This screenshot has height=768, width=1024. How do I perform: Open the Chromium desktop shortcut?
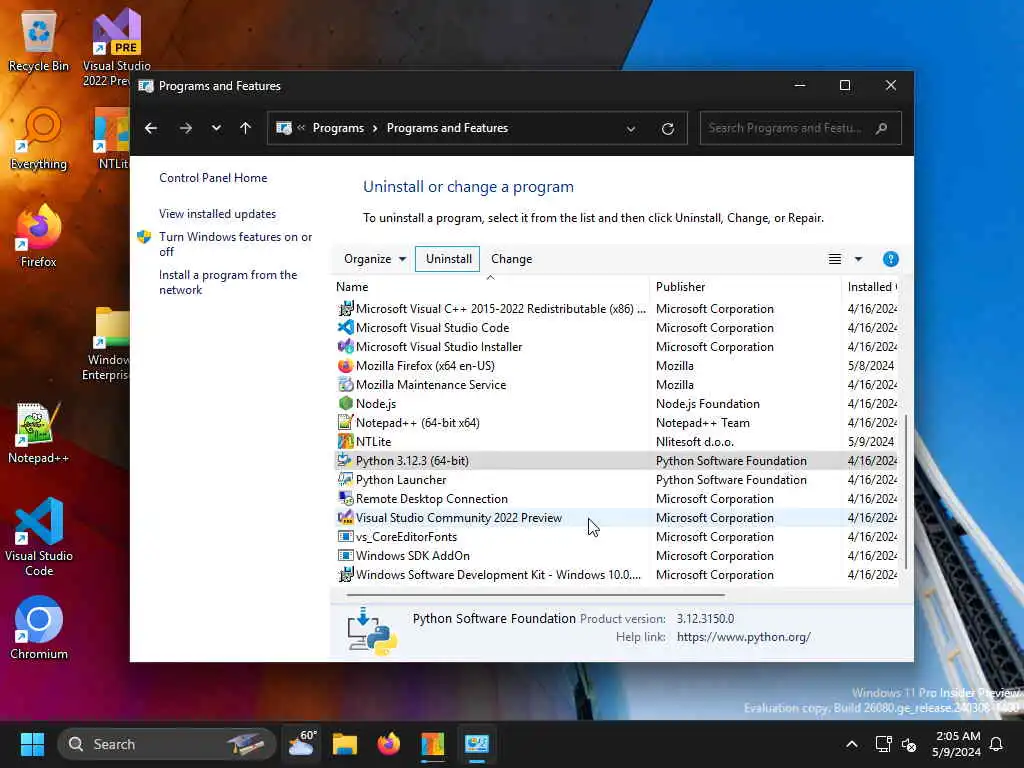pos(39,628)
